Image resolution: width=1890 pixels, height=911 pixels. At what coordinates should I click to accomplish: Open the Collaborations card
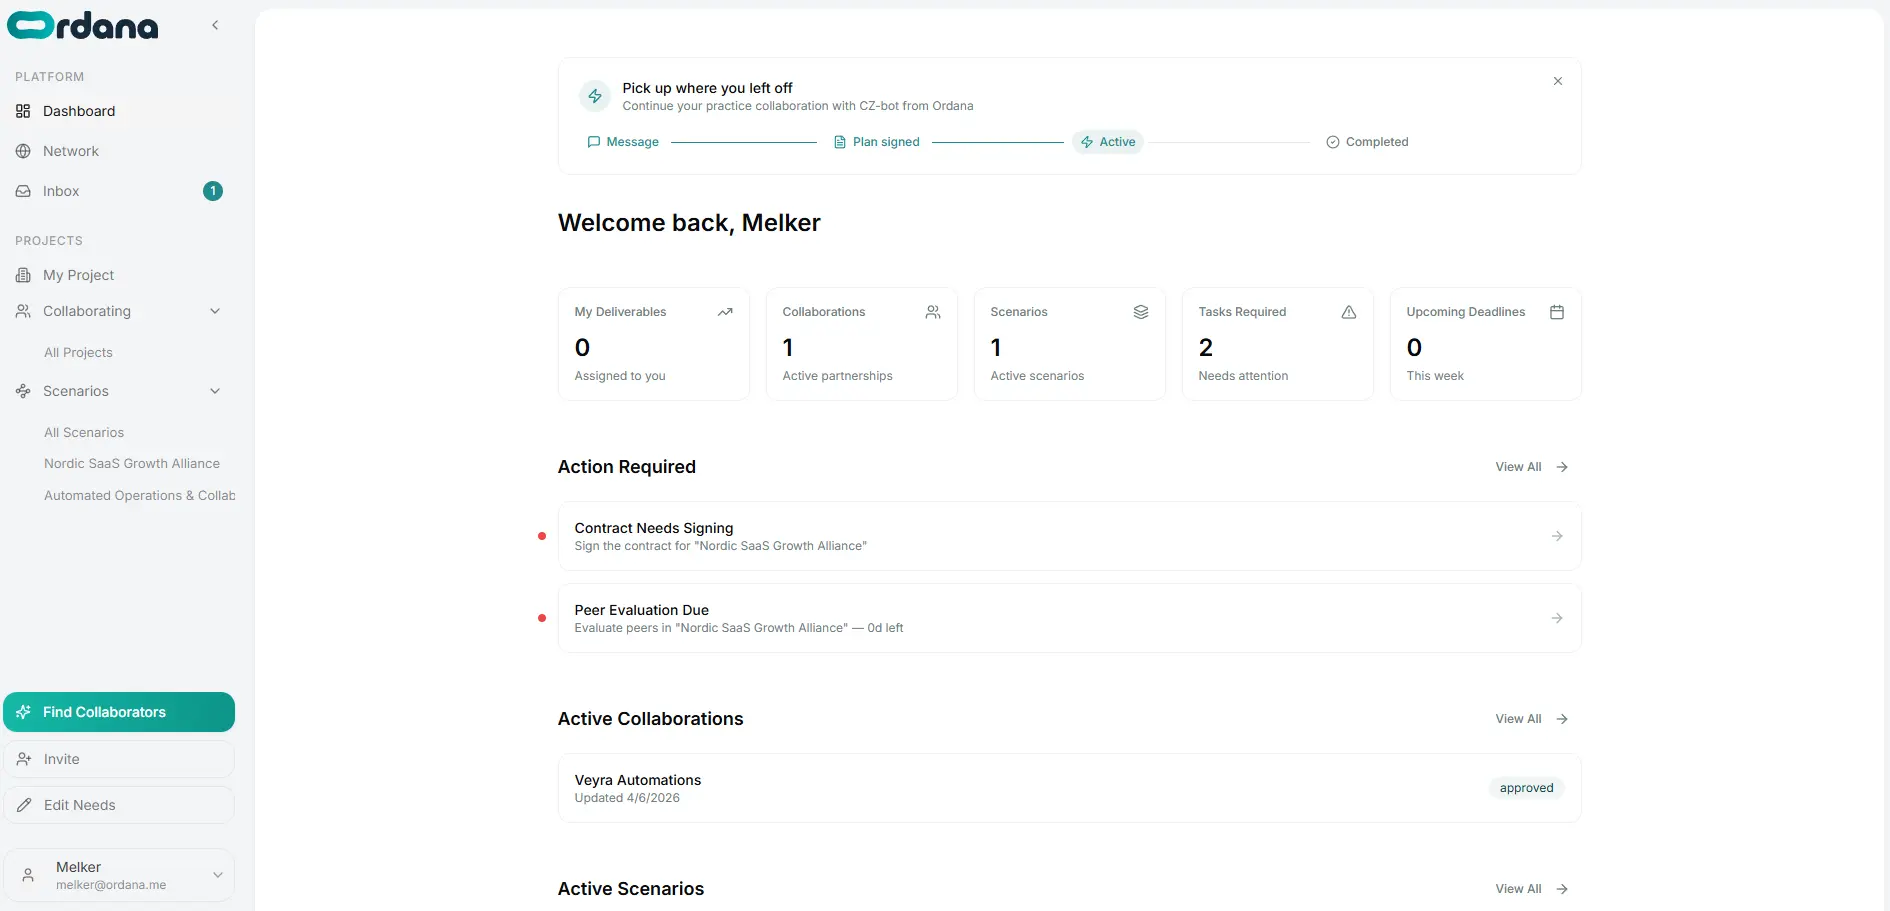[x=862, y=344]
